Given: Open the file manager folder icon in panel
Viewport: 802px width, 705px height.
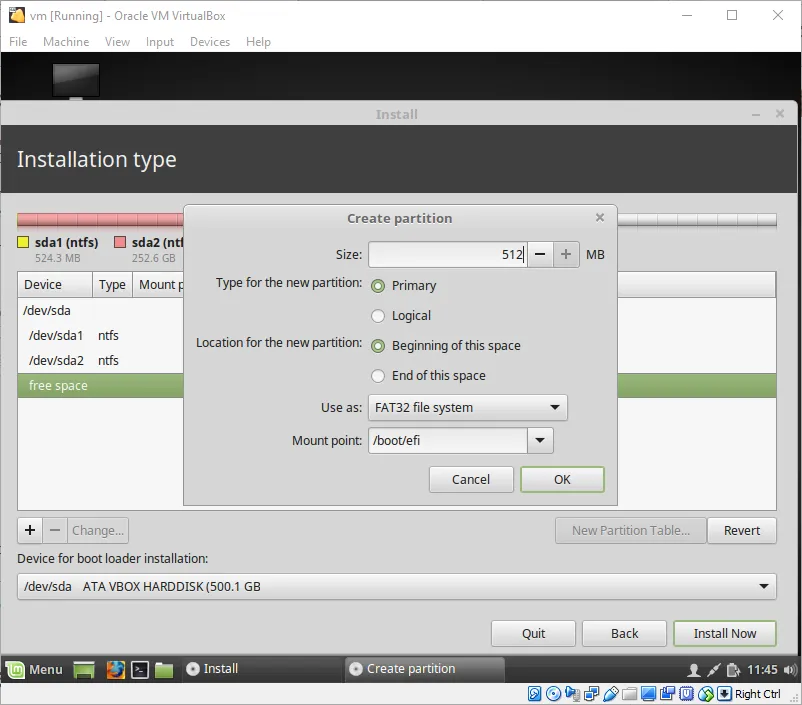Looking at the screenshot, I should (x=164, y=669).
